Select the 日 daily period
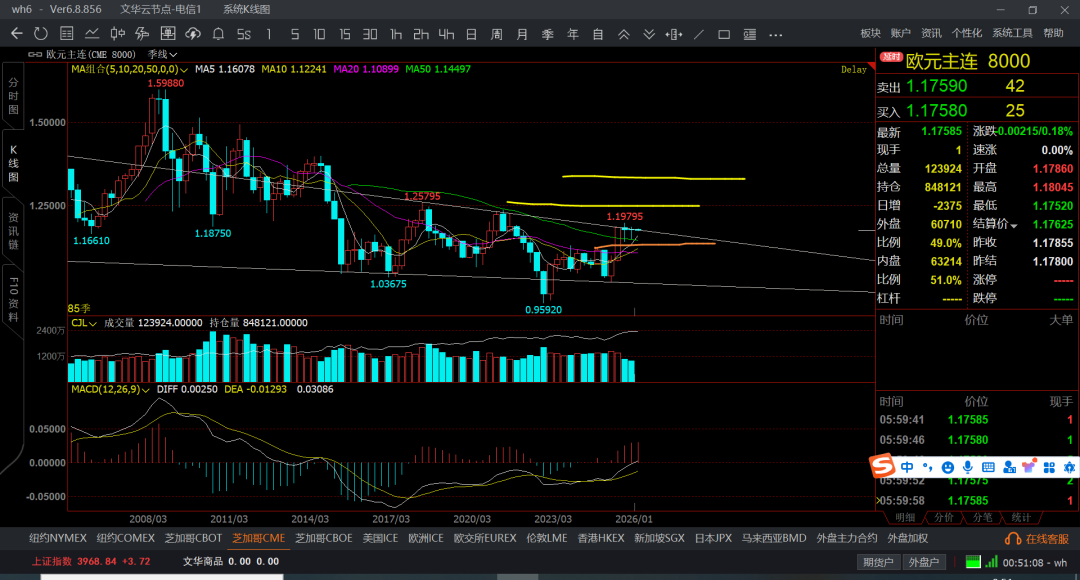1080x580 pixels. [471, 34]
